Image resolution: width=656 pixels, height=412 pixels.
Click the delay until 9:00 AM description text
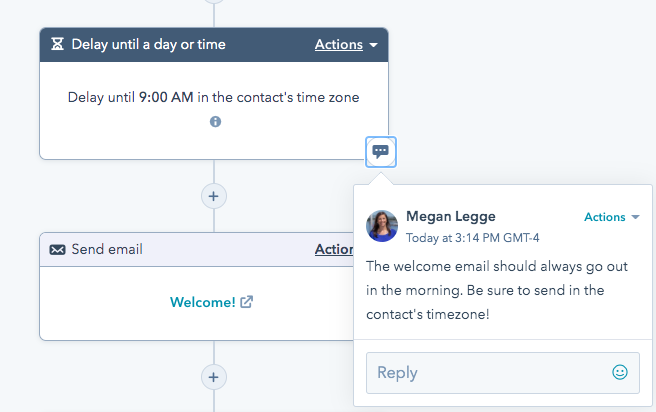tap(213, 97)
